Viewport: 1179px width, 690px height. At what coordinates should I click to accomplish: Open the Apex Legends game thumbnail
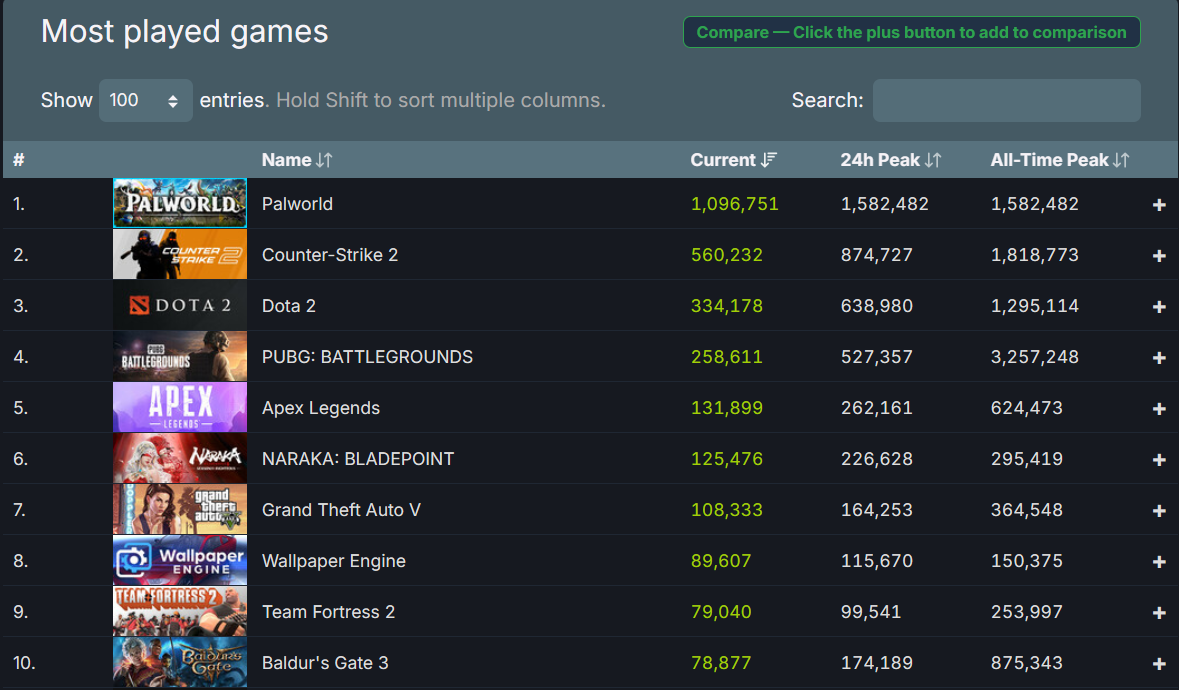click(x=180, y=407)
